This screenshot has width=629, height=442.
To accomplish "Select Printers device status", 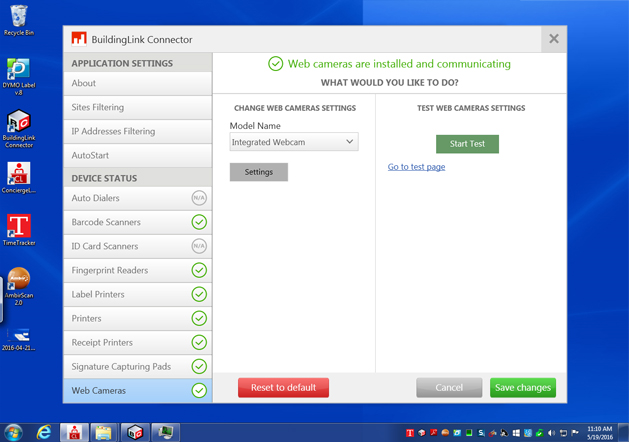I will click(x=138, y=318).
